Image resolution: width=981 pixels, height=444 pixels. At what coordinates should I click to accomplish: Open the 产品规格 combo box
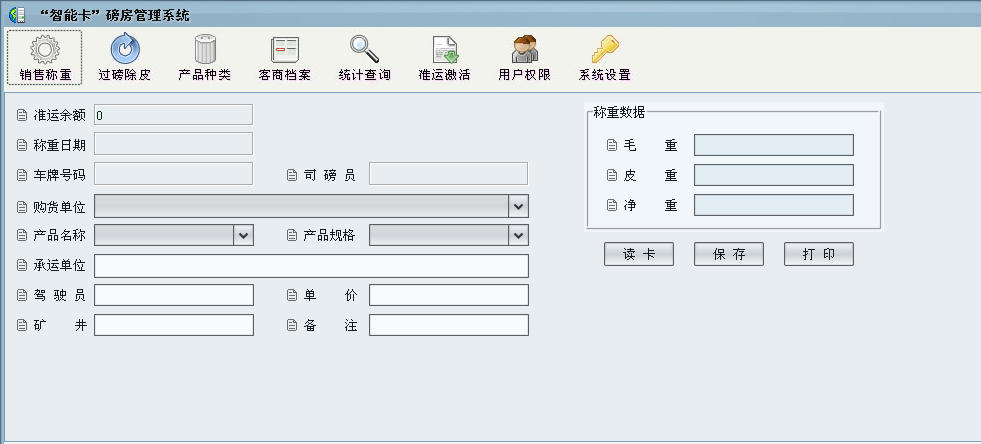pos(518,235)
